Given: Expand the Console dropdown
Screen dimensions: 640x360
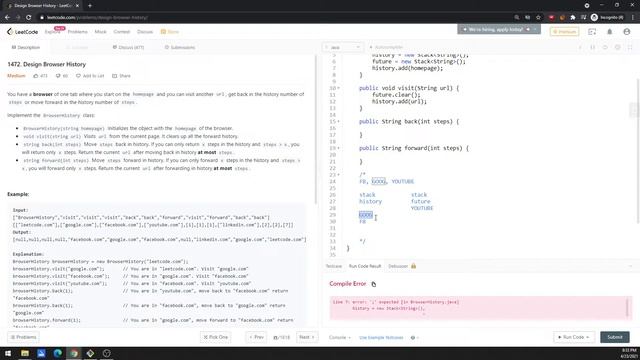Looking at the screenshot, I should tap(340, 338).
